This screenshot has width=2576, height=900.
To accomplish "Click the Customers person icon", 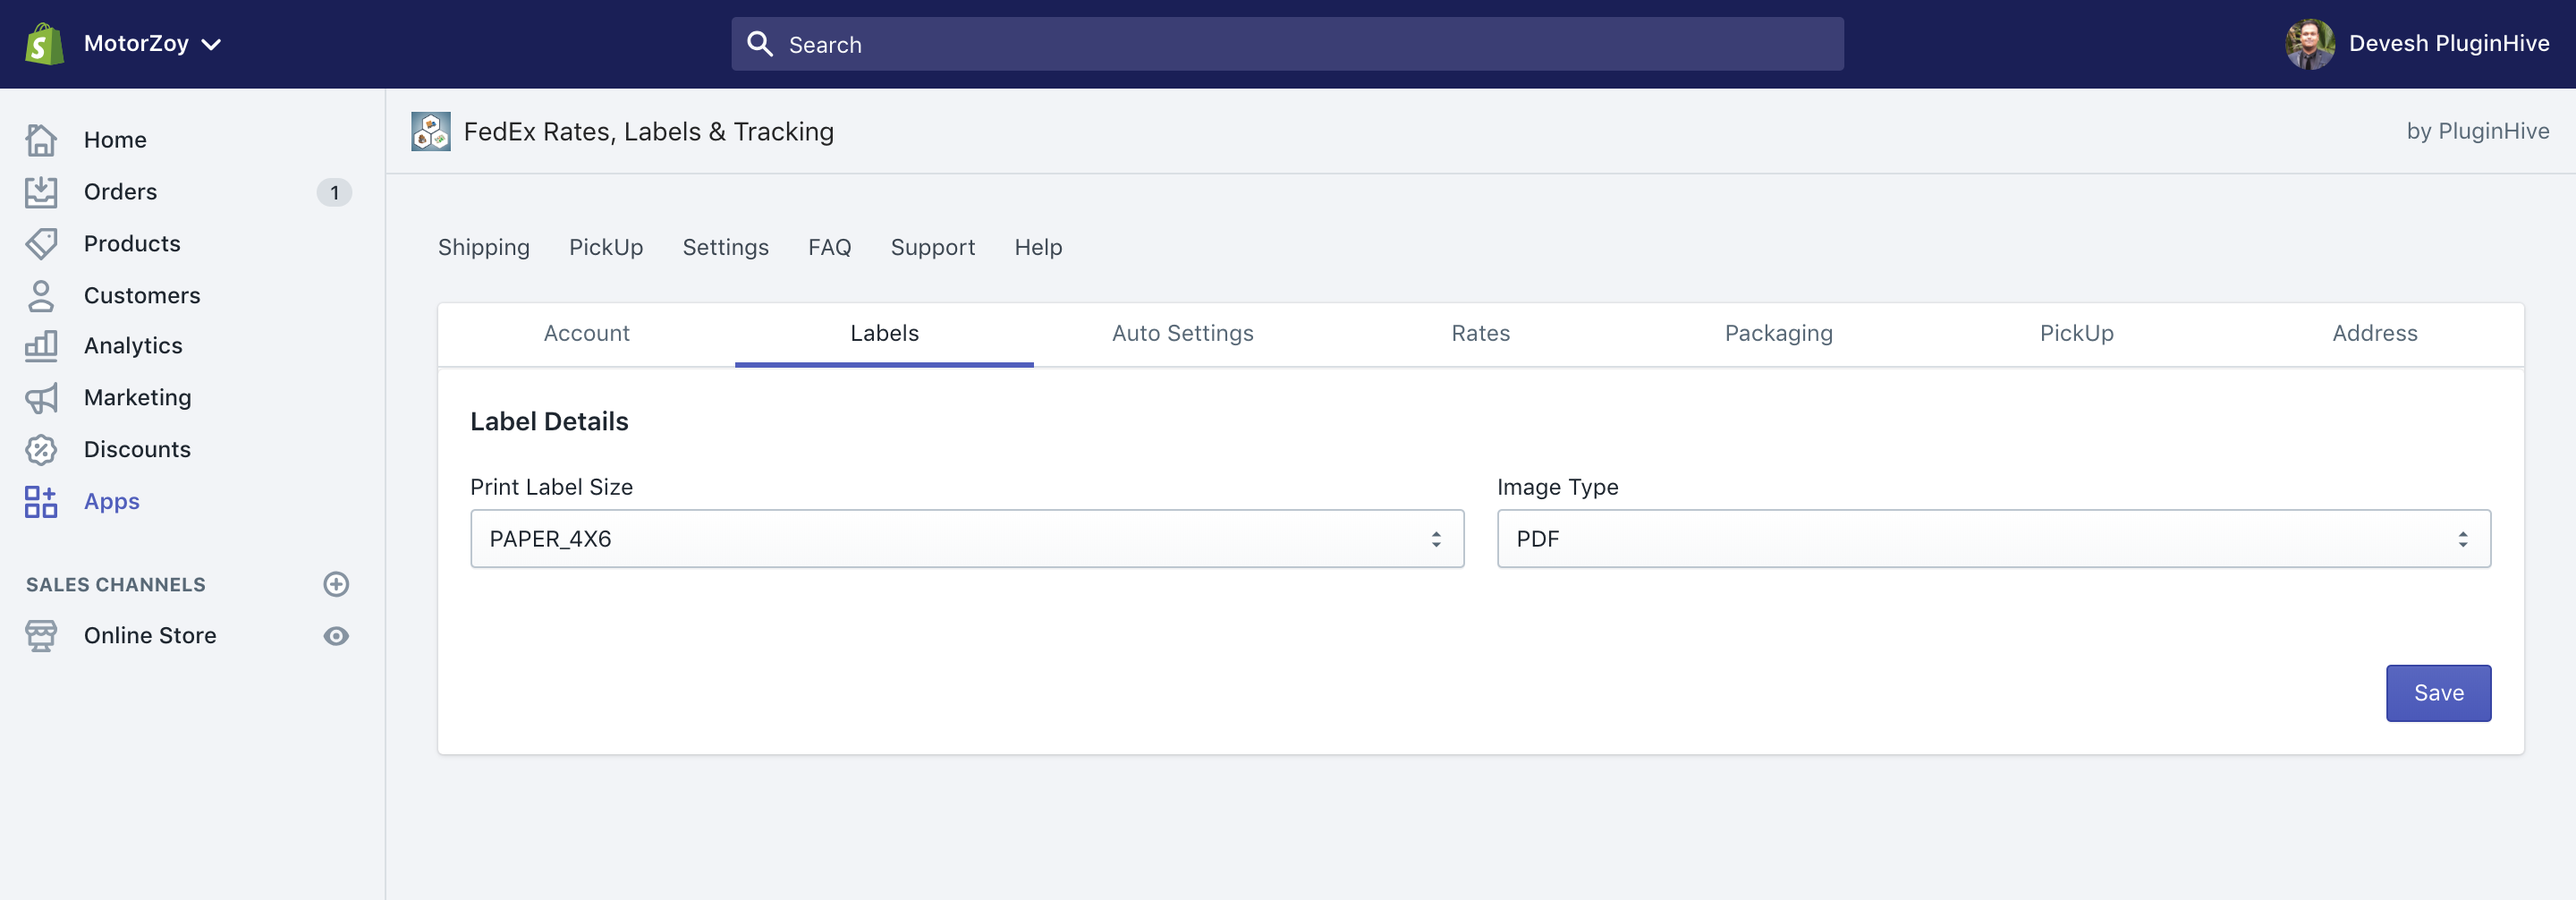I will (41, 296).
